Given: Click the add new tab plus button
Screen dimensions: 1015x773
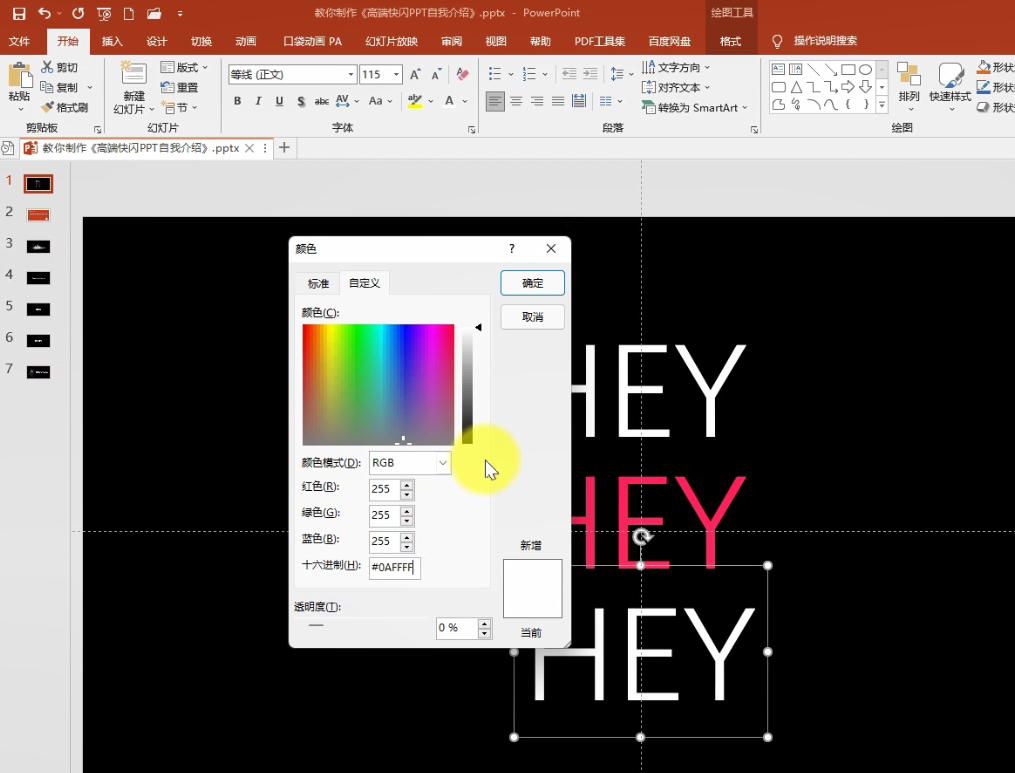Looking at the screenshot, I should click(x=284, y=148).
